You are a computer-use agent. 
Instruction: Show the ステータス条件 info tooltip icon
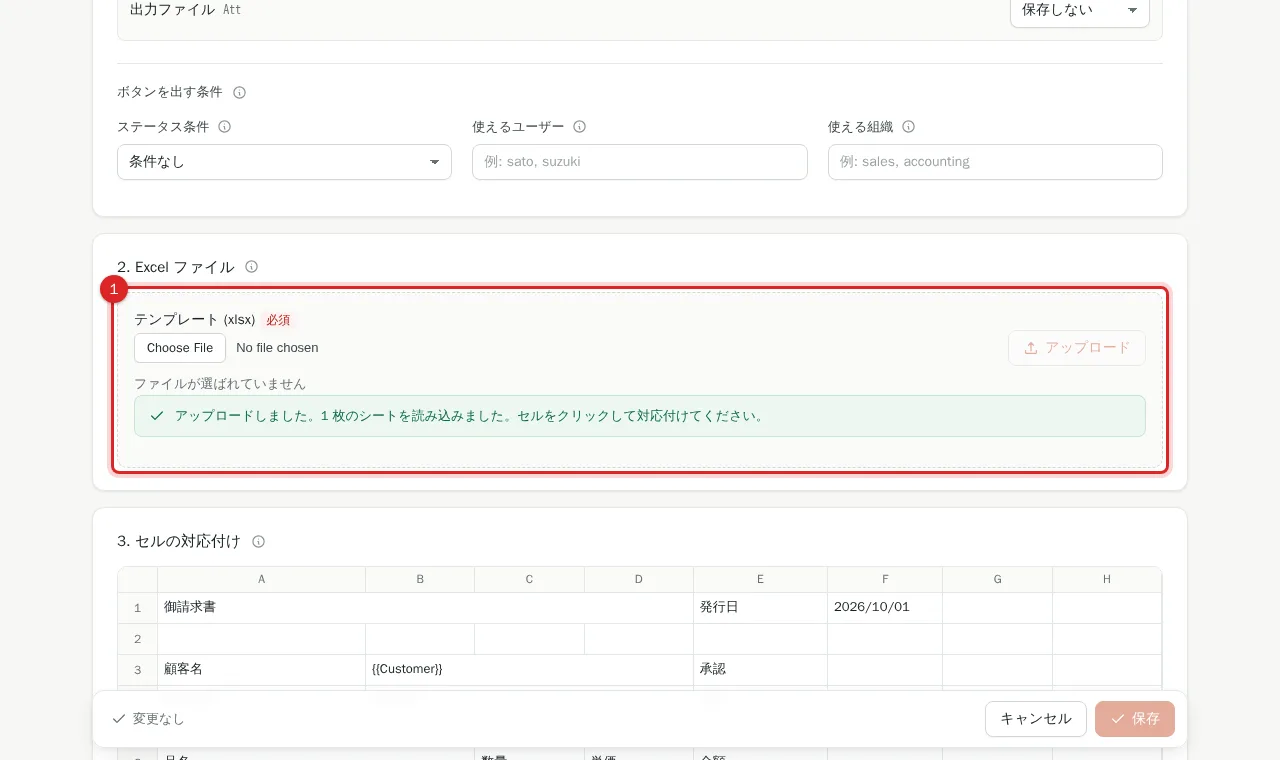(x=225, y=127)
